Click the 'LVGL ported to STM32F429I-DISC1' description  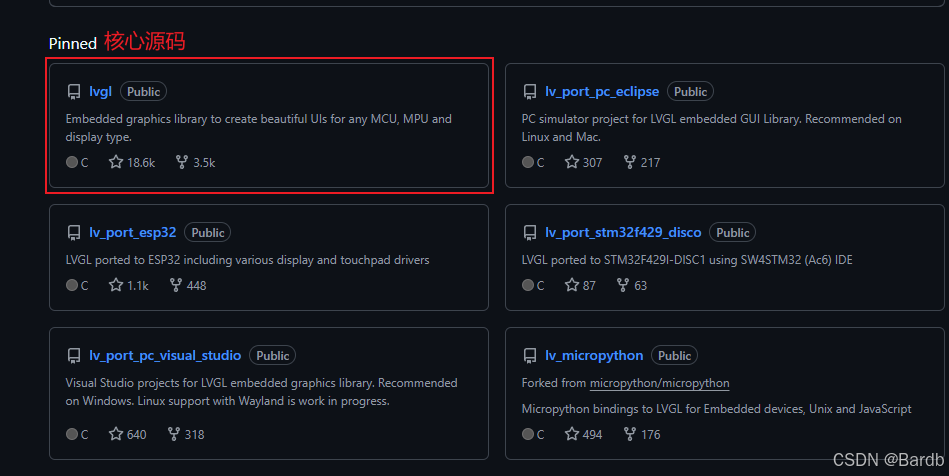(x=687, y=260)
